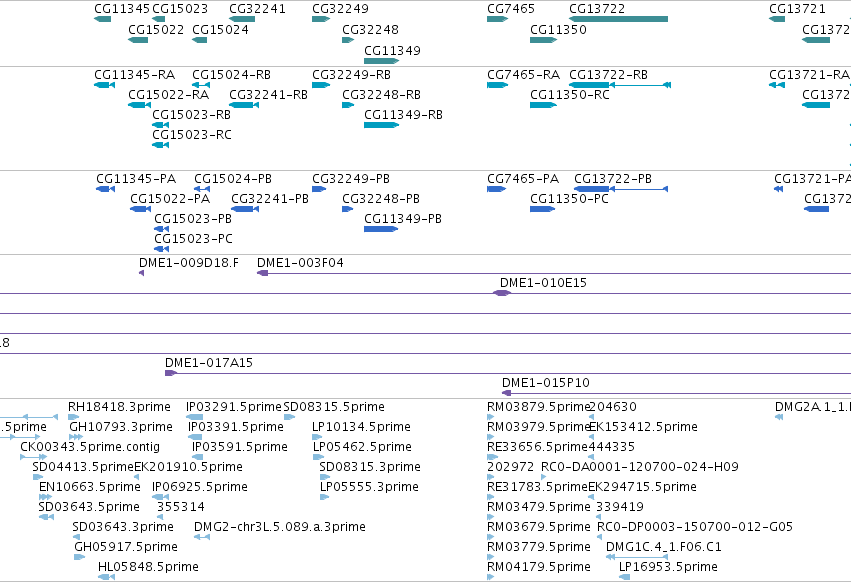Select protein CG32248-PB label

click(x=380, y=199)
